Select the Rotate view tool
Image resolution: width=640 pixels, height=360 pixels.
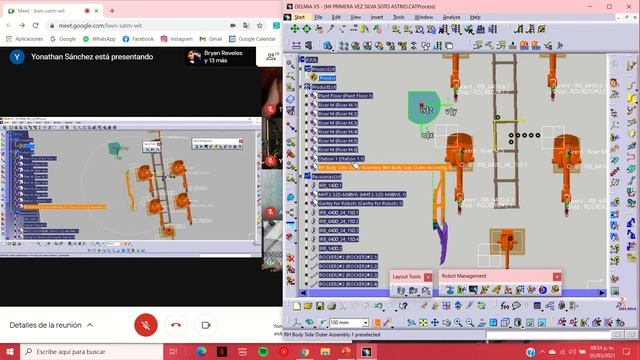point(447,322)
